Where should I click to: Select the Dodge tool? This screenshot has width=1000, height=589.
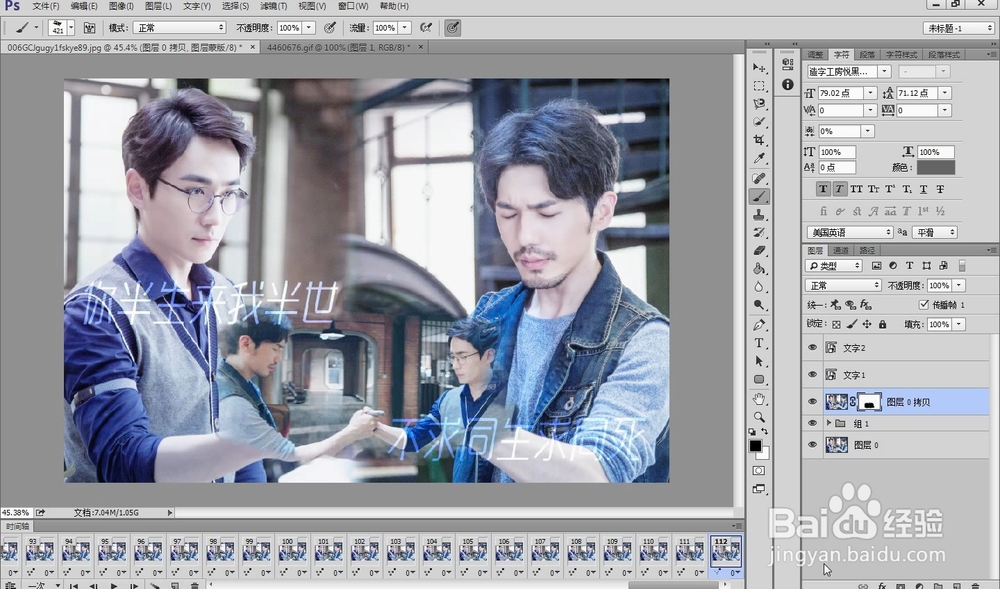759,305
